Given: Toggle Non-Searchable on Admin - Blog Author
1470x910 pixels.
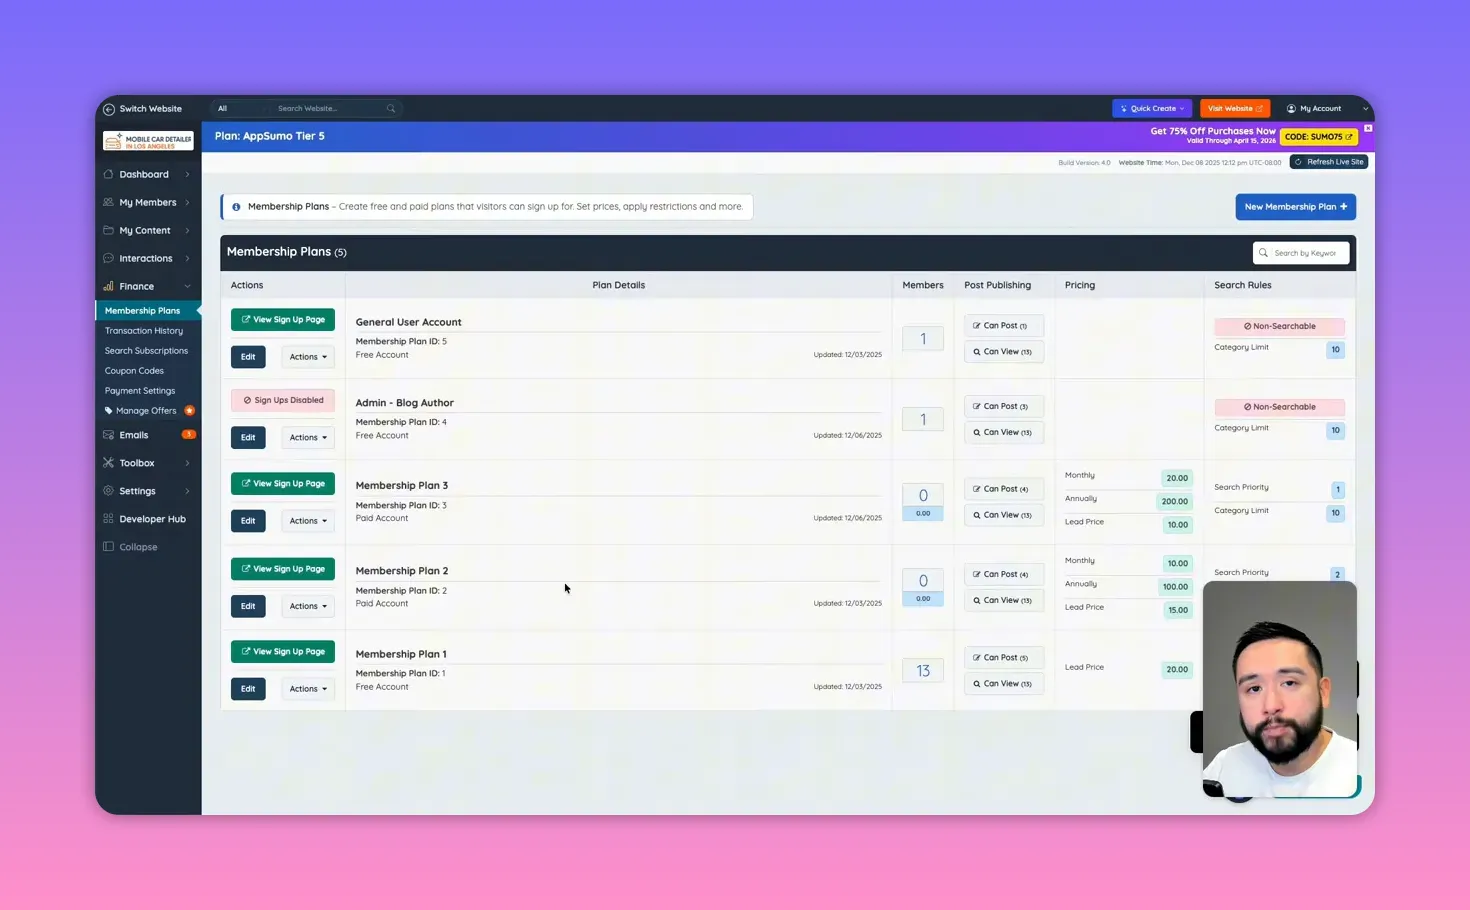Looking at the screenshot, I should pos(1279,406).
